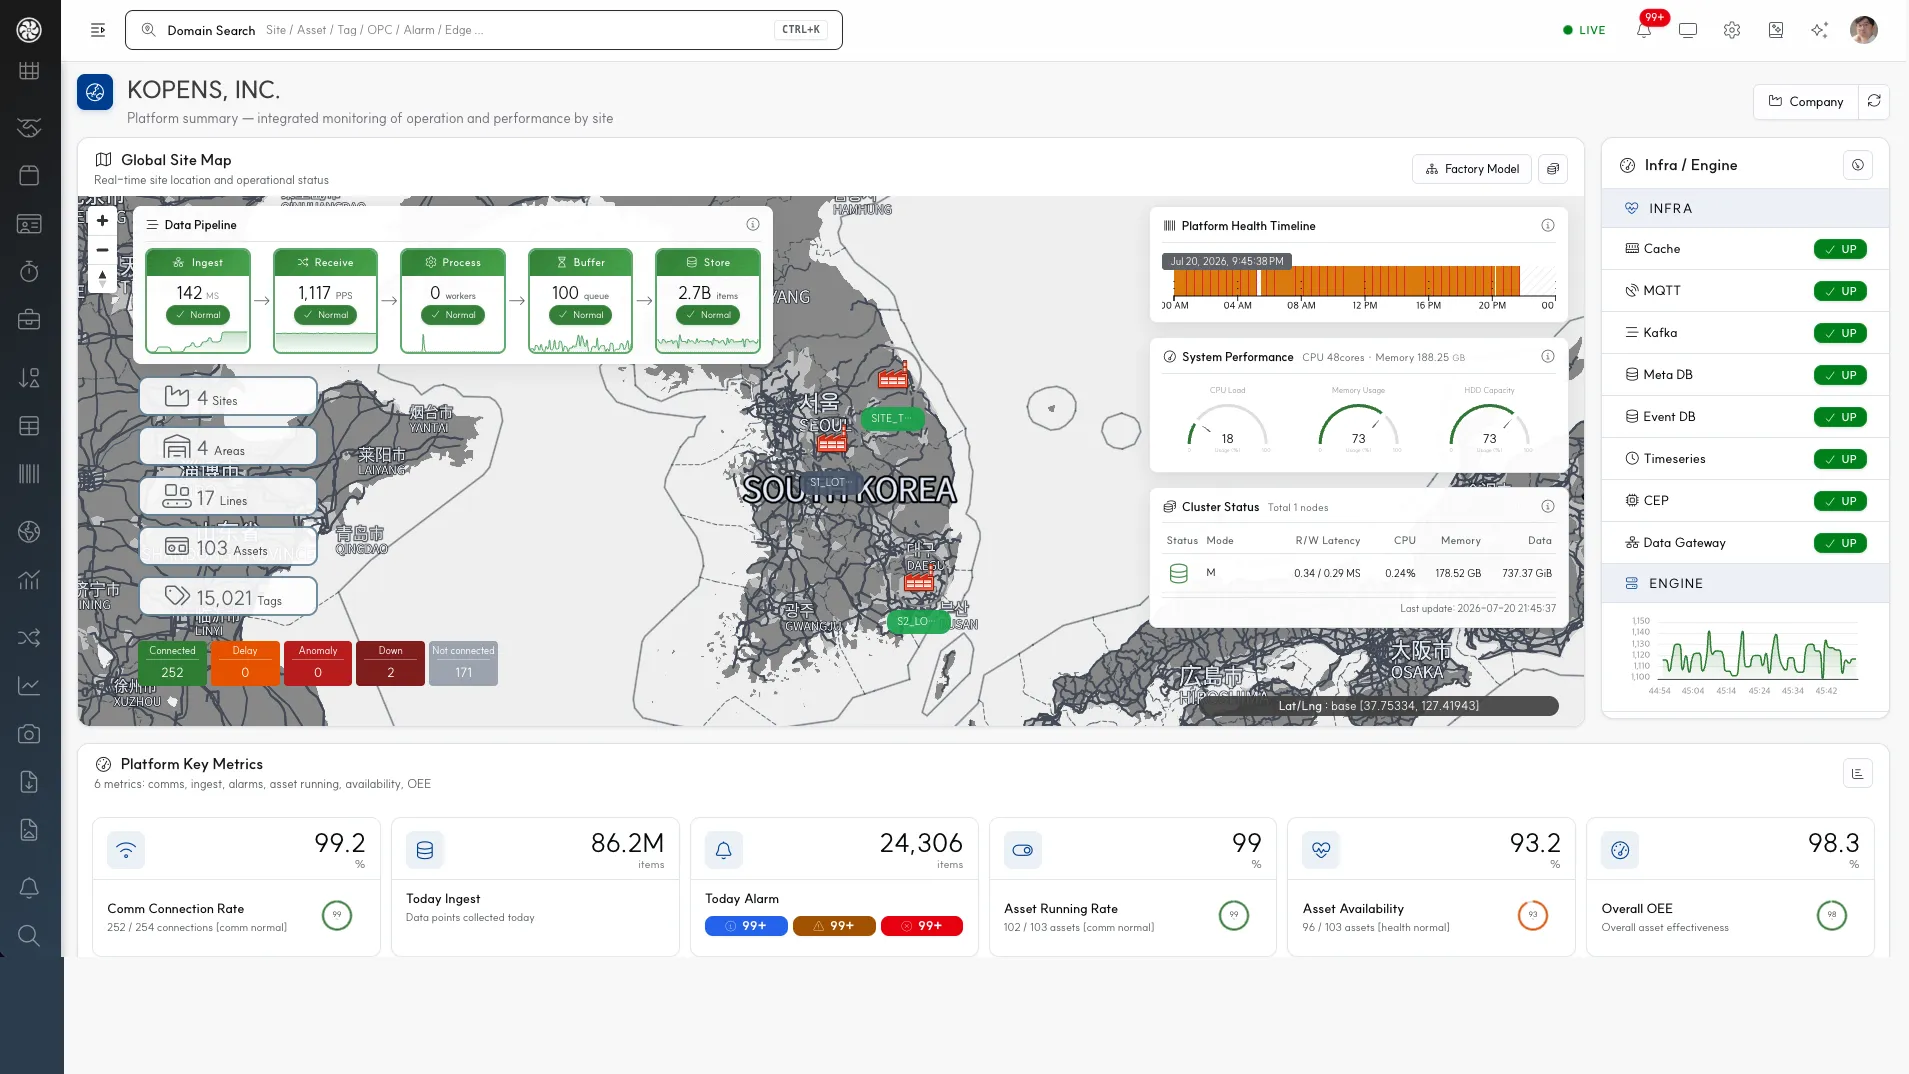Image resolution: width=1909 pixels, height=1074 pixels.
Task: Click the MQTT infra row
Action: [x=1745, y=291]
